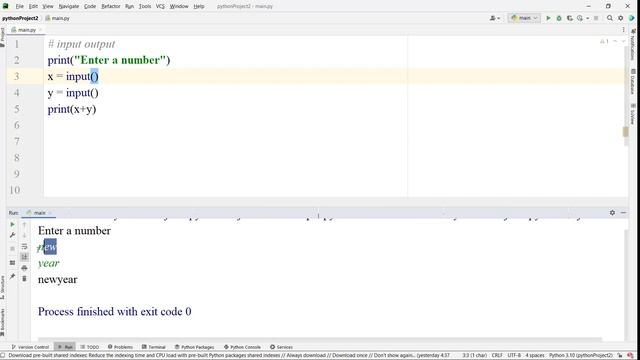This screenshot has height=360, width=640.
Task: Open the Services tool window
Action: coord(281,347)
